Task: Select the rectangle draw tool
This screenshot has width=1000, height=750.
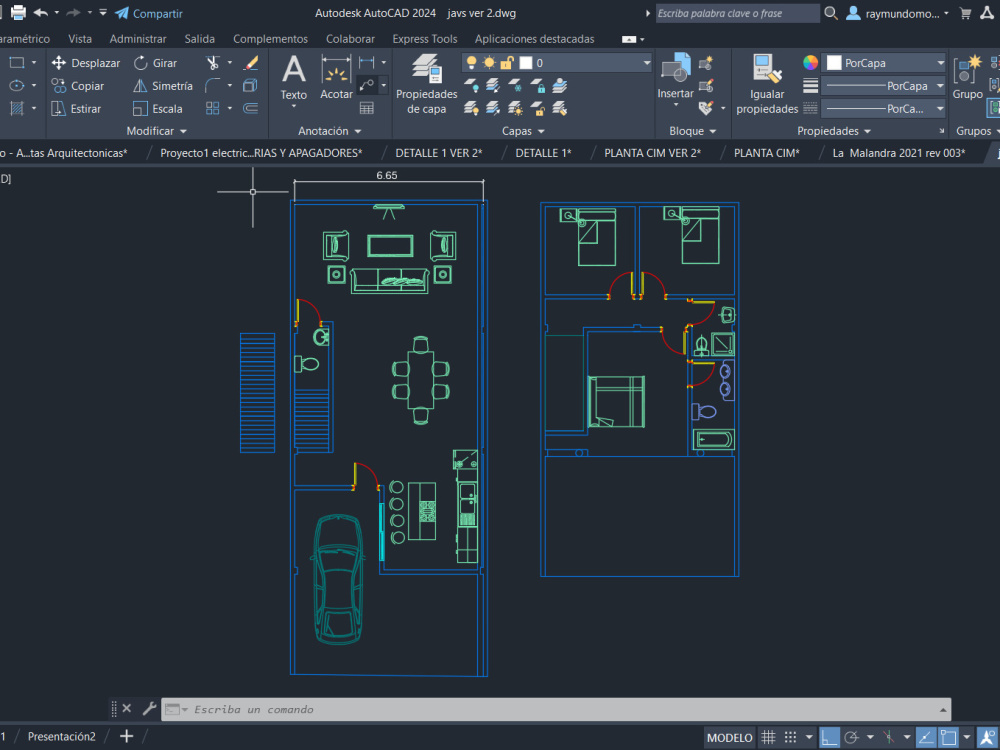Action: click(x=17, y=62)
